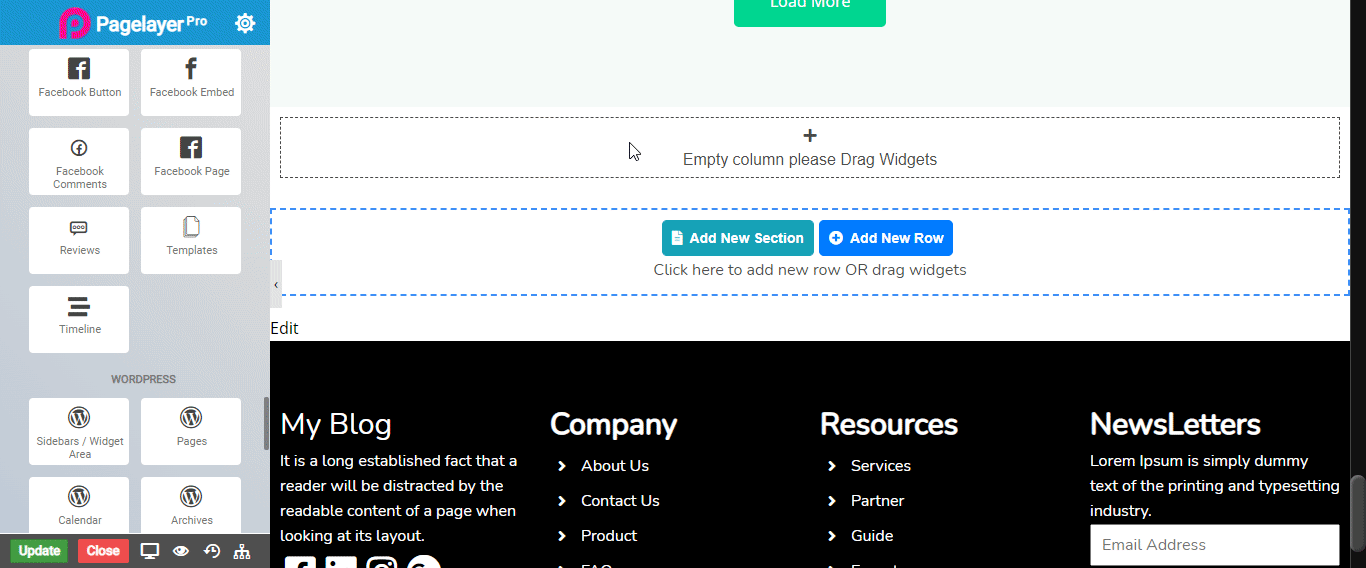
Task: Click plus sign in empty column
Action: pyautogui.click(x=810, y=136)
